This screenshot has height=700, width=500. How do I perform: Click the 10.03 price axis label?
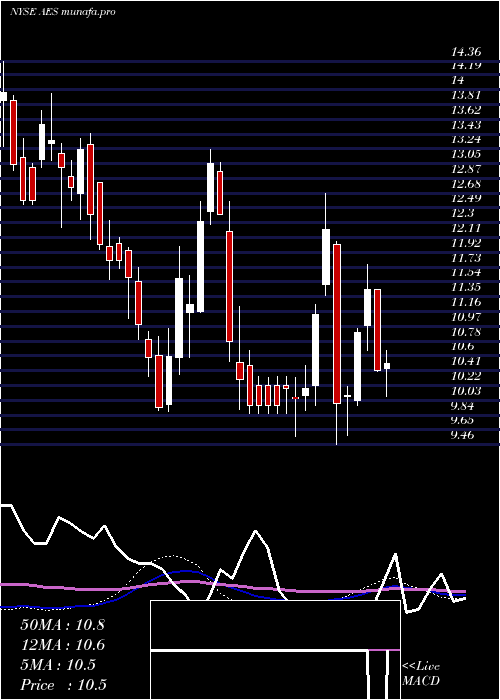466,391
